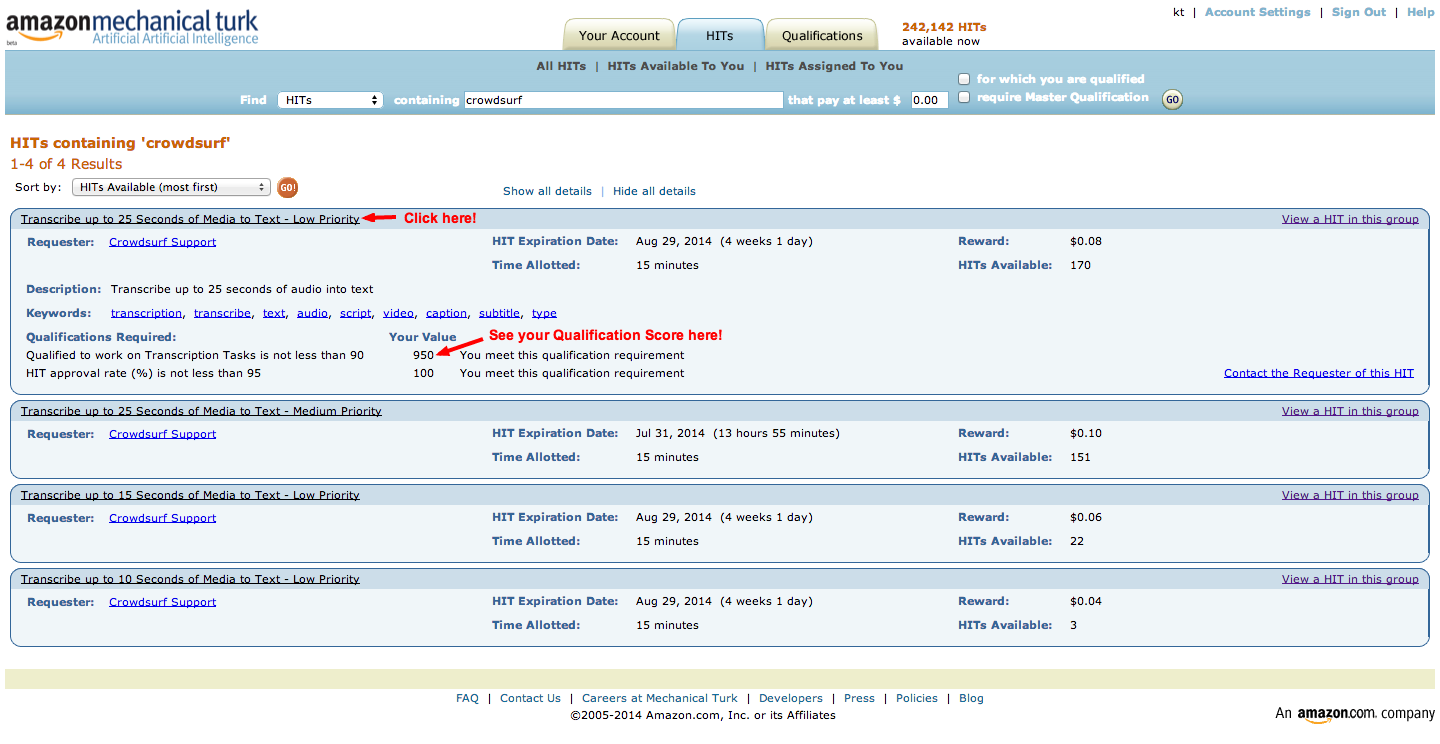Image resolution: width=1440 pixels, height=744 pixels.
Task: Click the '1-4 of 4 Results' text
Action: tap(66, 164)
